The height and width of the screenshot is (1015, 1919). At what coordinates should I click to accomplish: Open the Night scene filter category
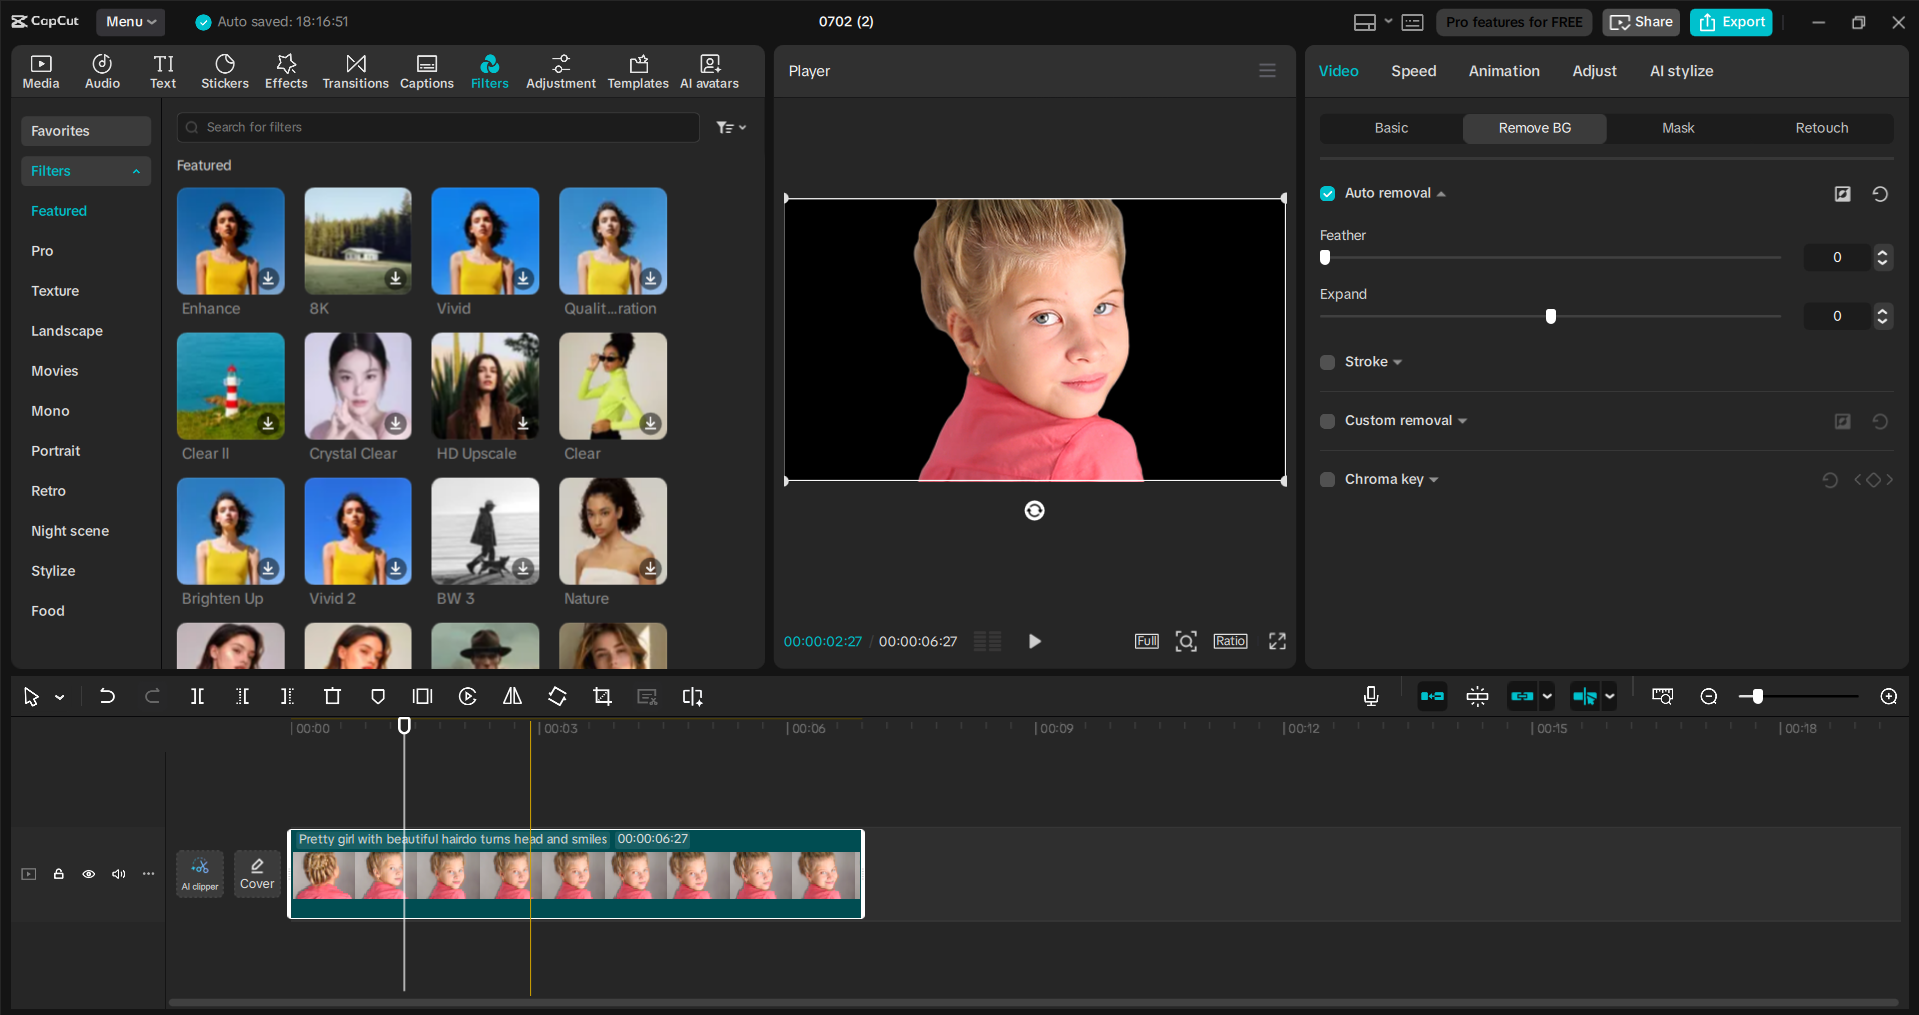70,531
